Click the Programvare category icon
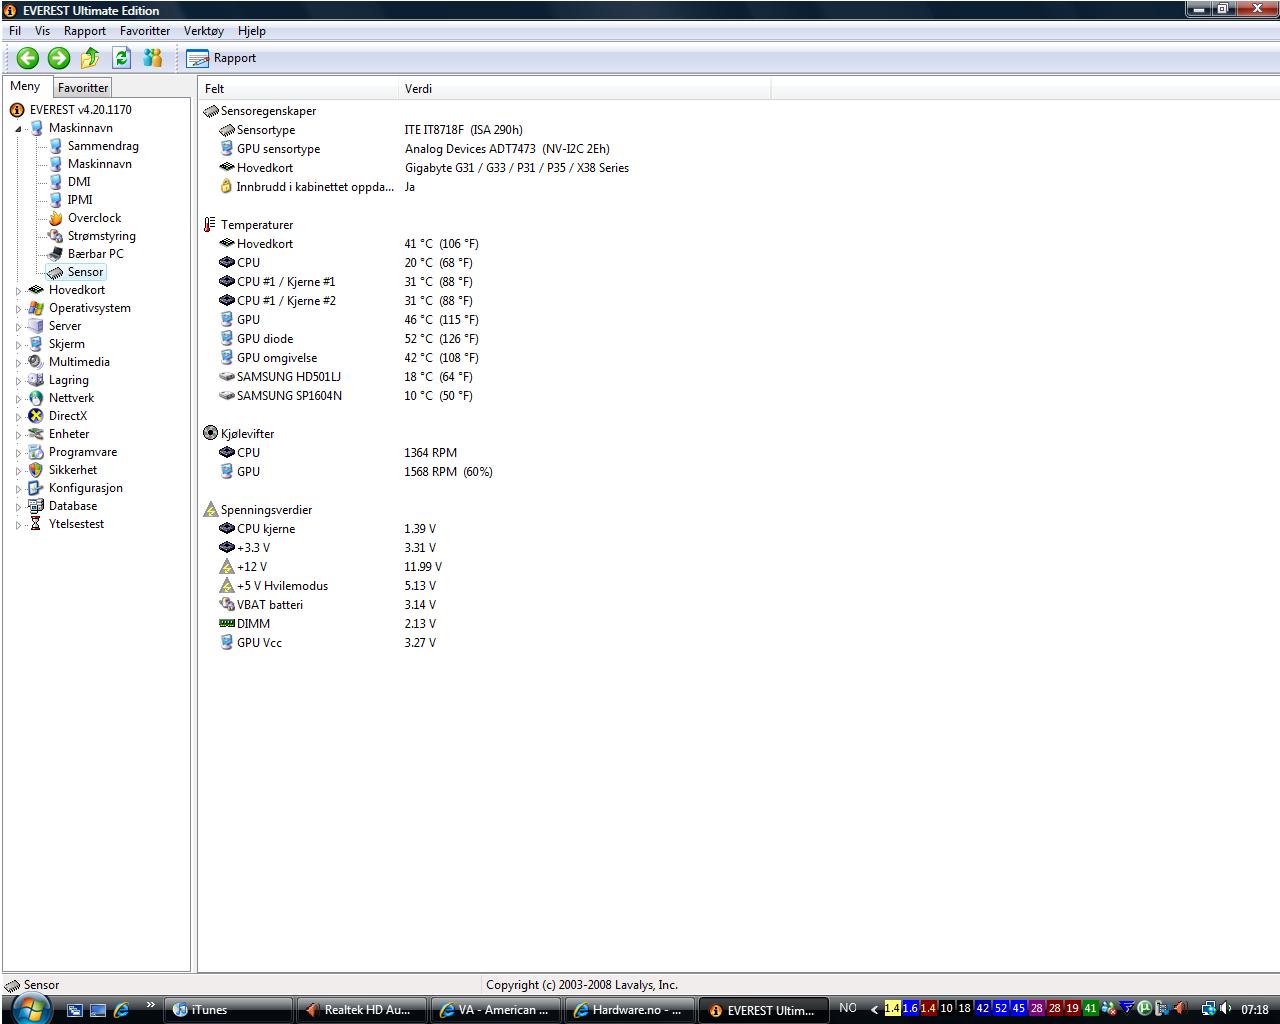The width and height of the screenshot is (1280, 1024). 36,452
